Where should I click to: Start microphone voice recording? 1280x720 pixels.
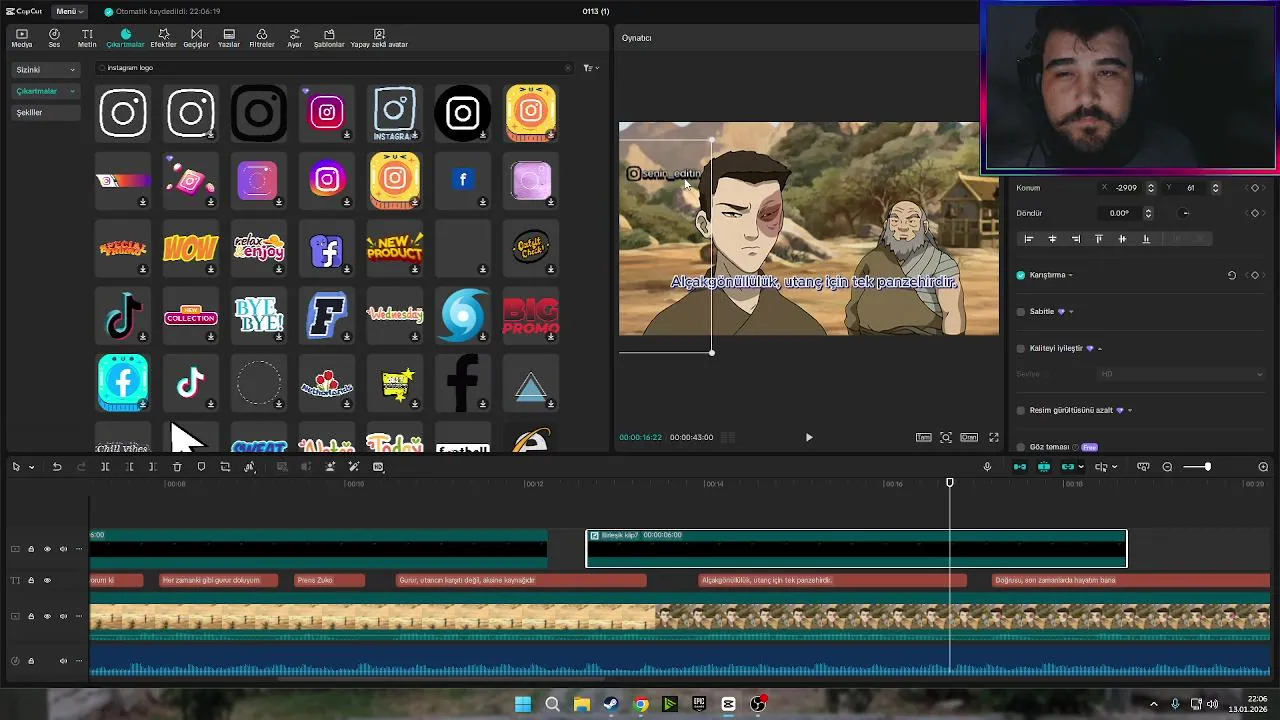[987, 467]
